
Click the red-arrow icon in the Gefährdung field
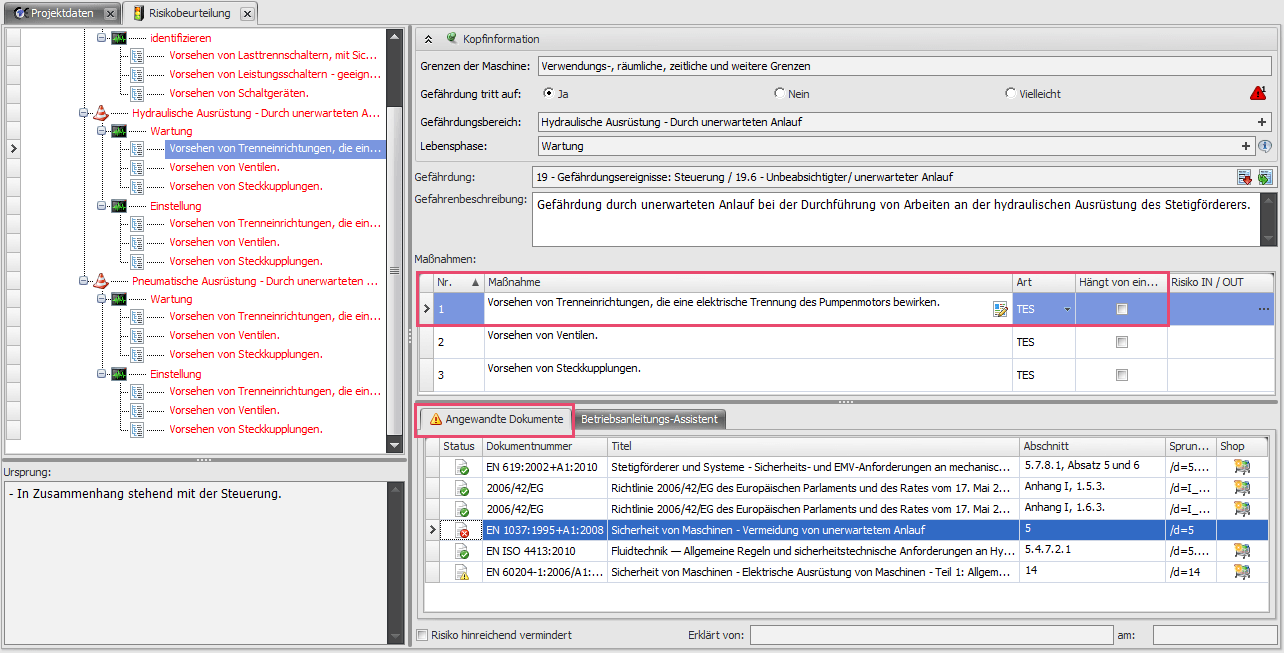pos(1245,177)
